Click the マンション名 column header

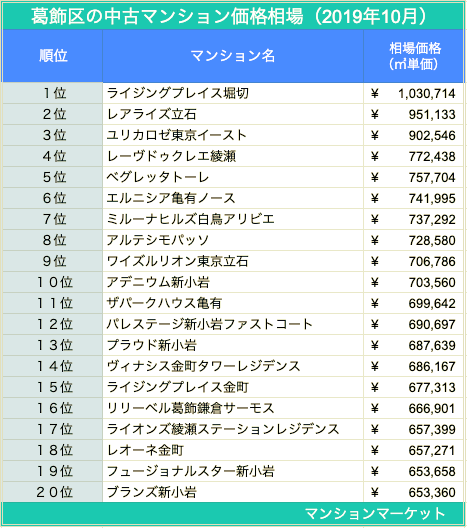pos(233,56)
